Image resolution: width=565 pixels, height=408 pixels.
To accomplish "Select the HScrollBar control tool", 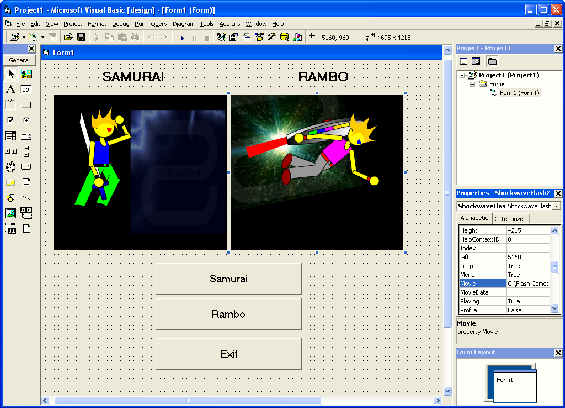I will 10,151.
